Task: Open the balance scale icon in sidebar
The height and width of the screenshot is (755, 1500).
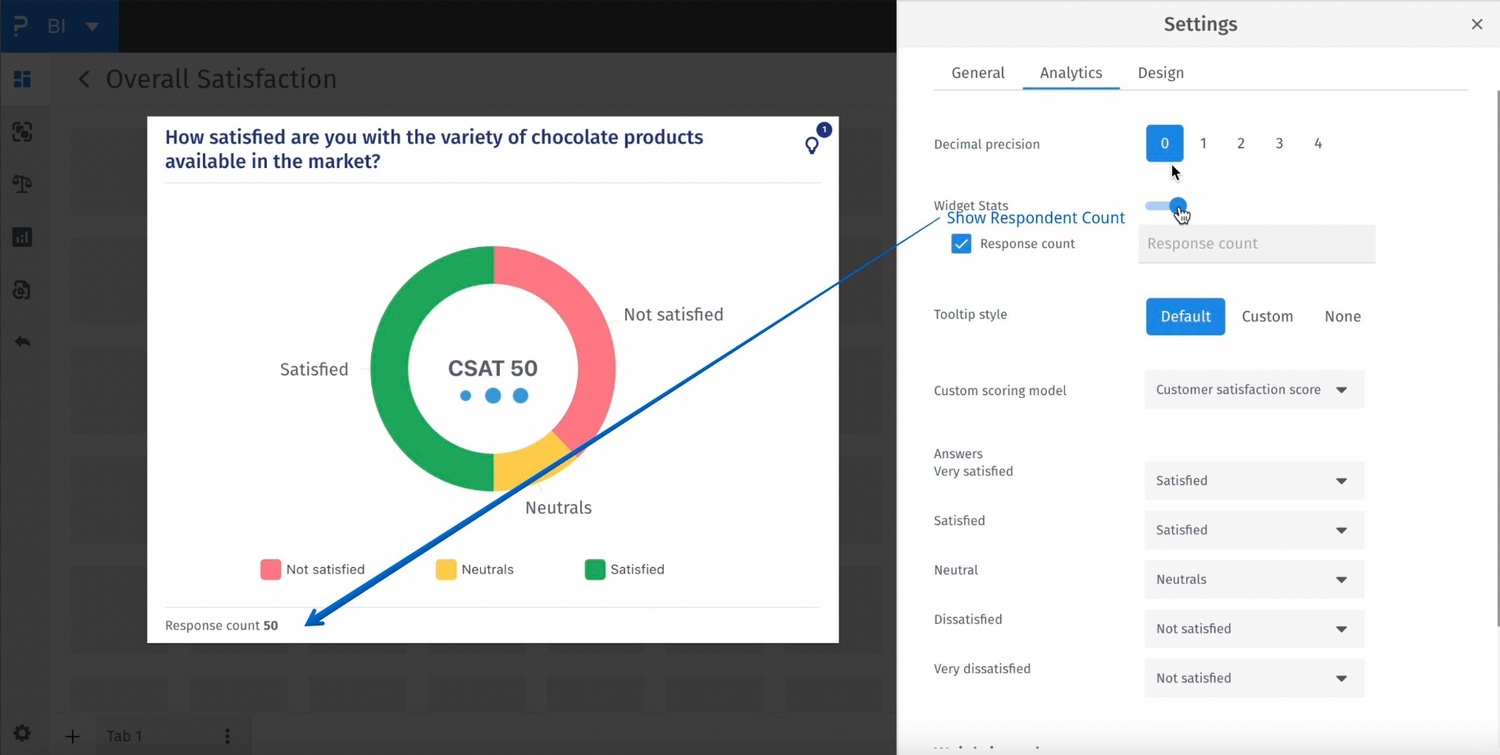Action: click(22, 184)
